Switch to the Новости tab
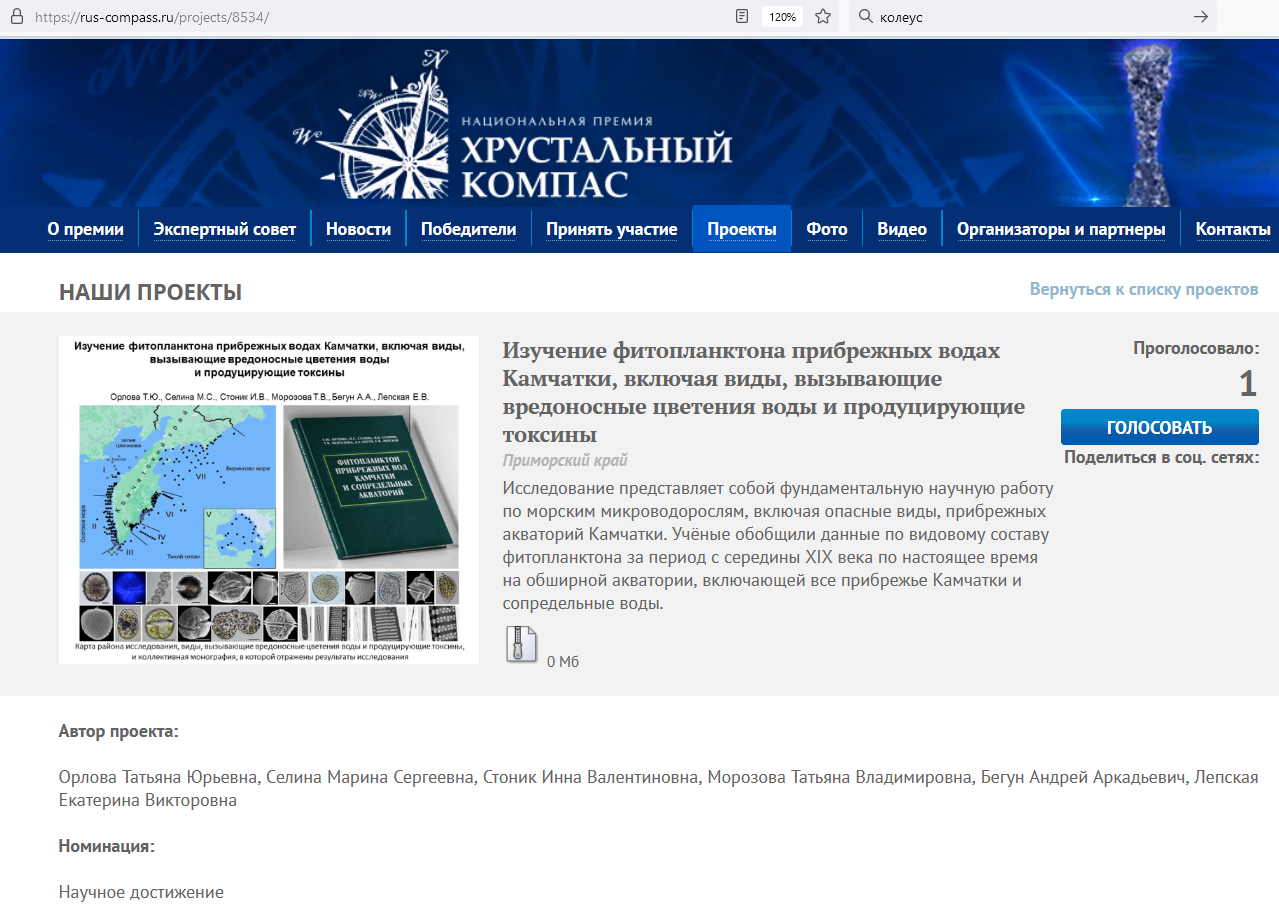The image size is (1279, 921). [x=357, y=228]
